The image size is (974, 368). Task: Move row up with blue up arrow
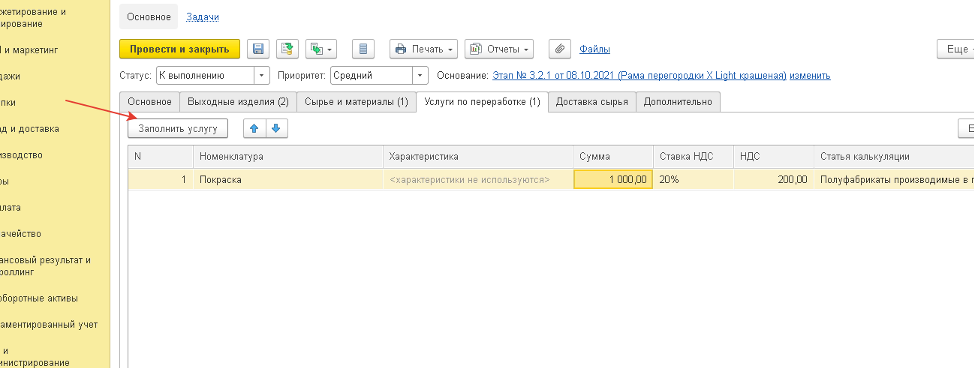[x=254, y=129]
